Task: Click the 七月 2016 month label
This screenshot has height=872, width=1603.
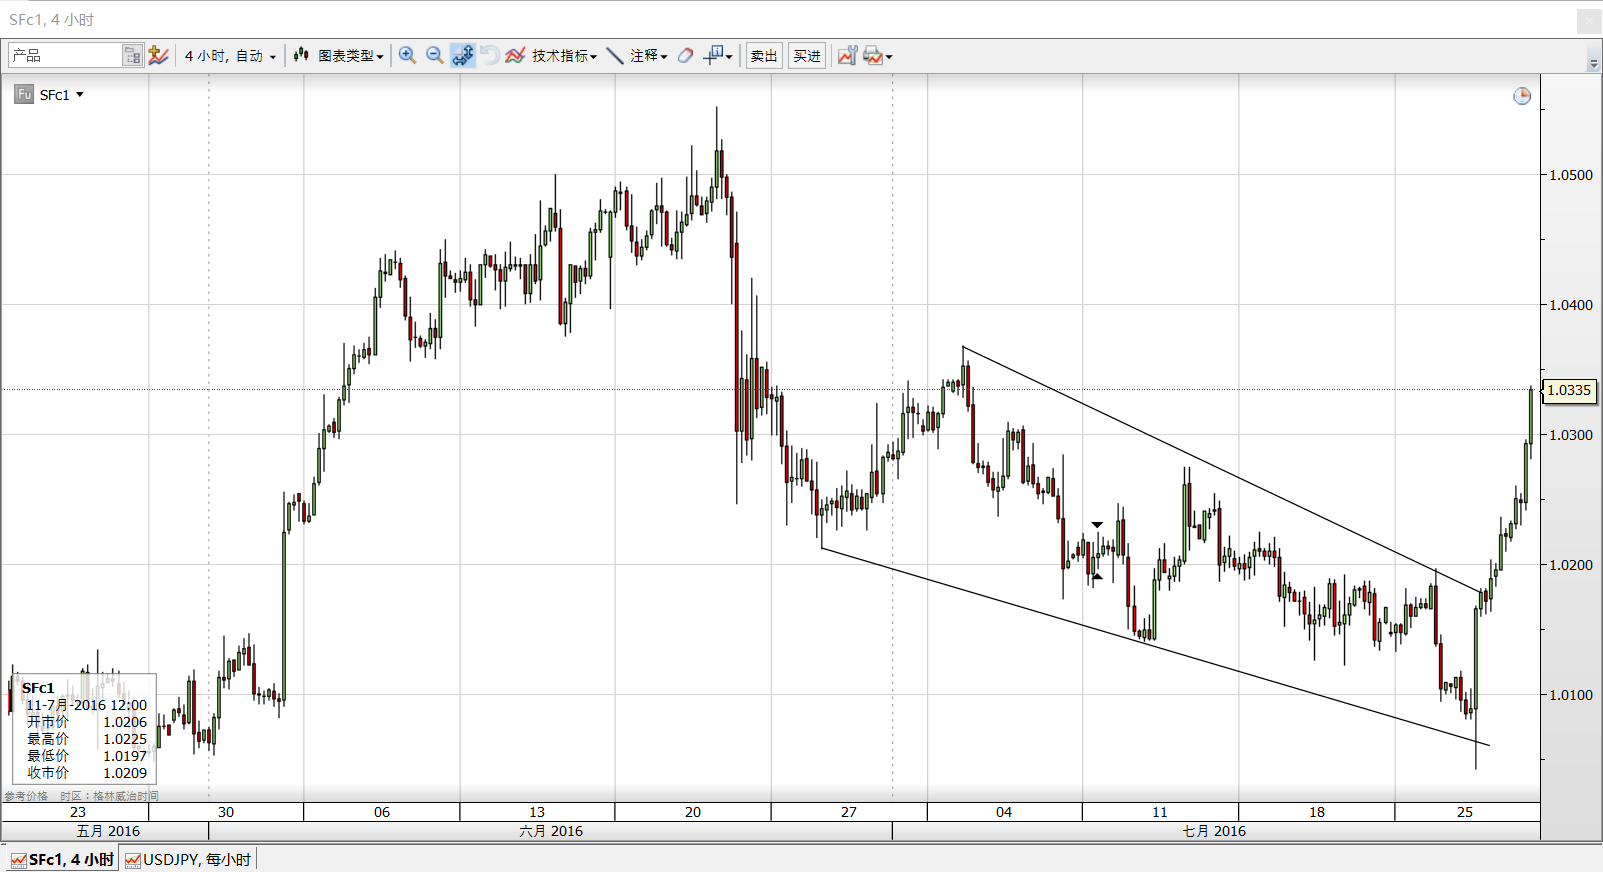Action: (1214, 831)
